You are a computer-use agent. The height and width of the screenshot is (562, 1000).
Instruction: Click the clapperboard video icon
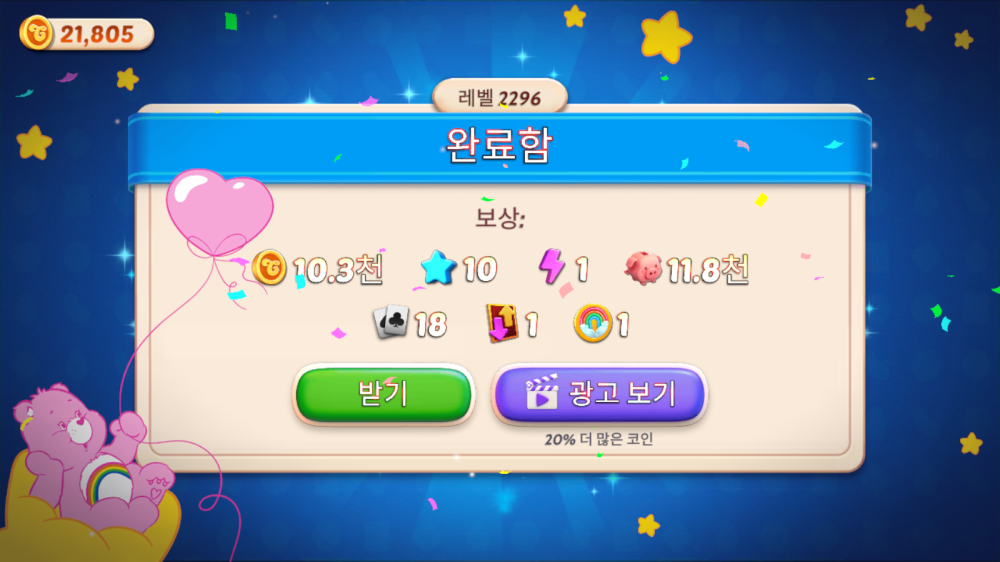click(x=541, y=392)
